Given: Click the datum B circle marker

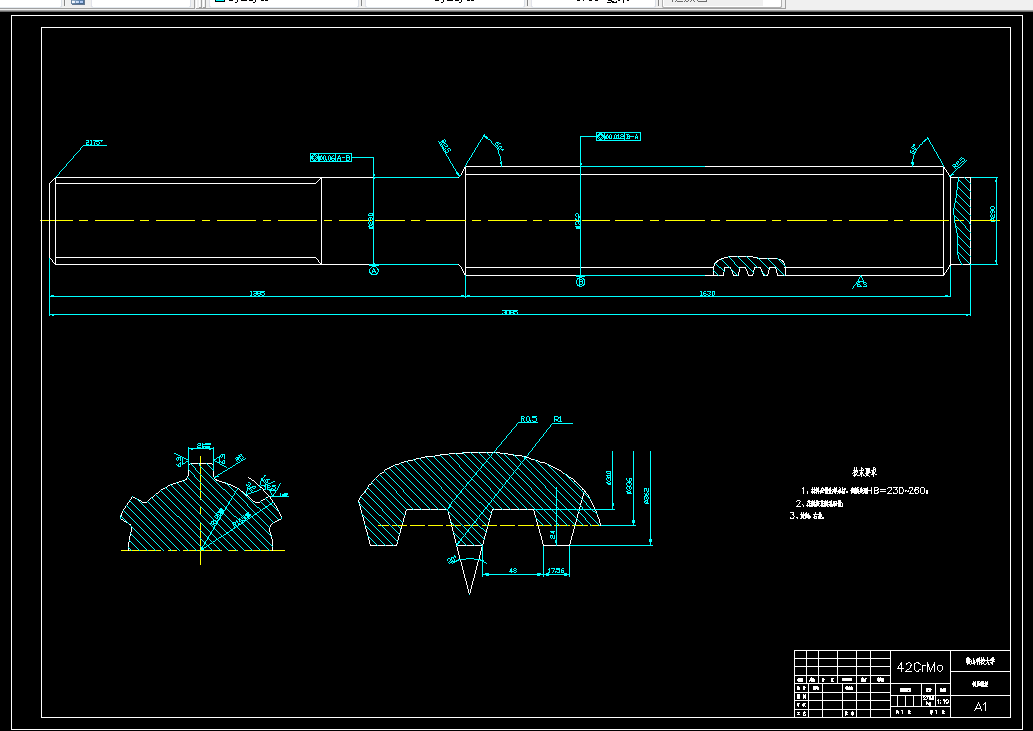Looking at the screenshot, I should [580, 282].
